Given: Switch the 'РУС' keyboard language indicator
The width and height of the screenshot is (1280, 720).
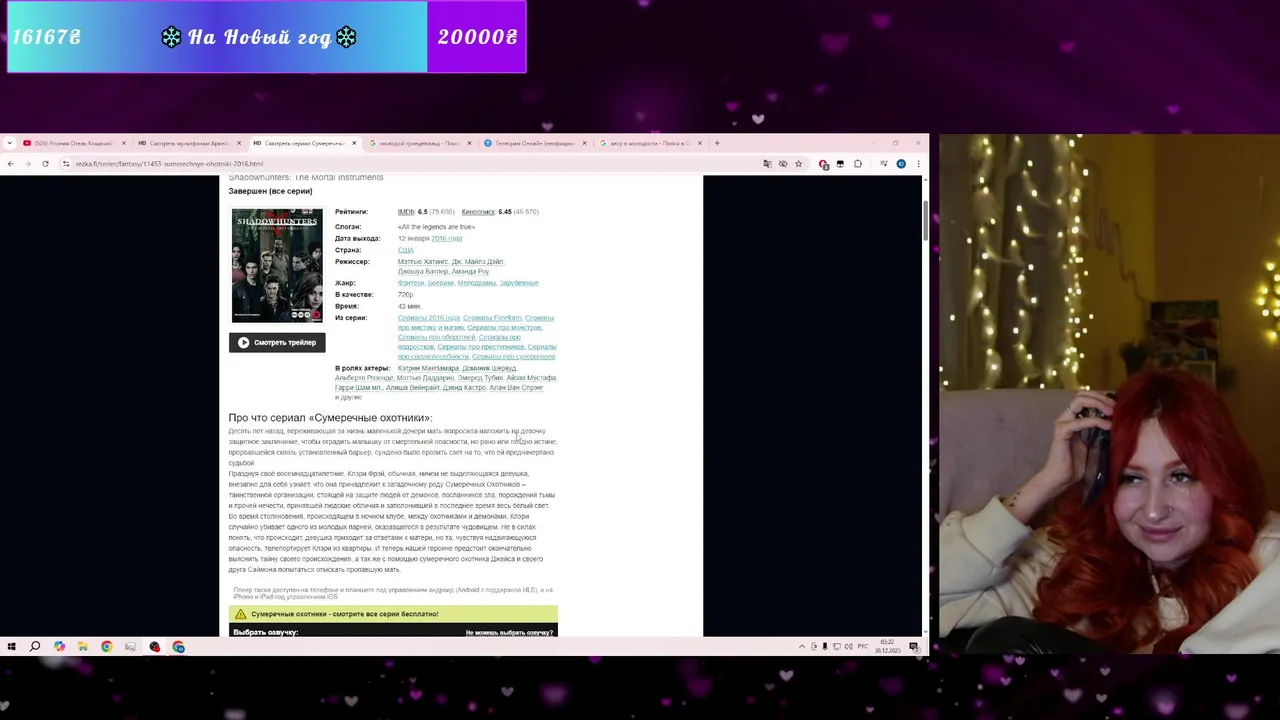Looking at the screenshot, I should pos(862,647).
